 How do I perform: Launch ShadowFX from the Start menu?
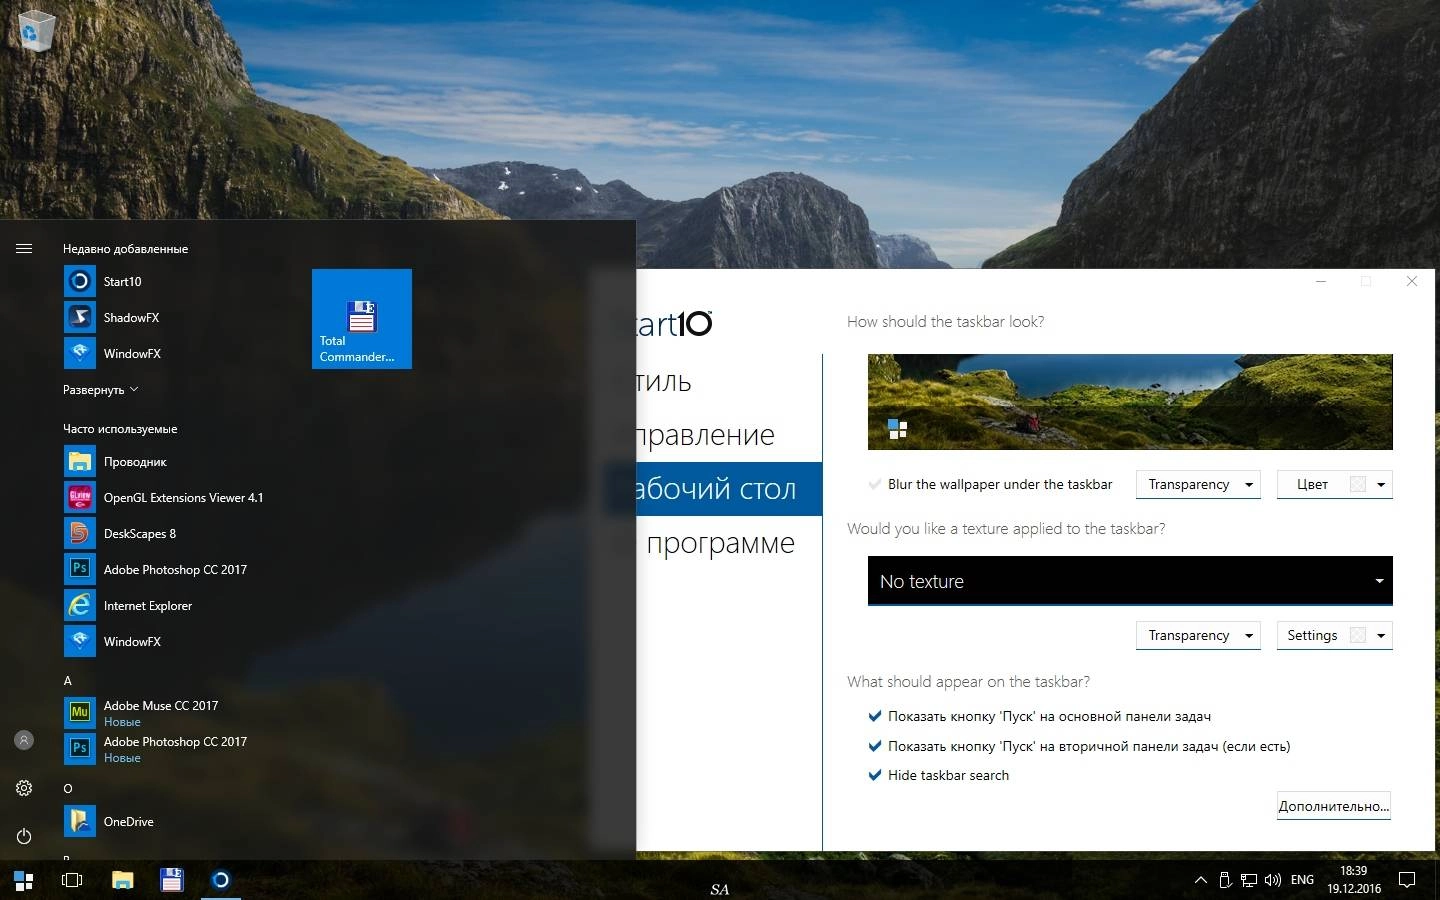click(111, 317)
